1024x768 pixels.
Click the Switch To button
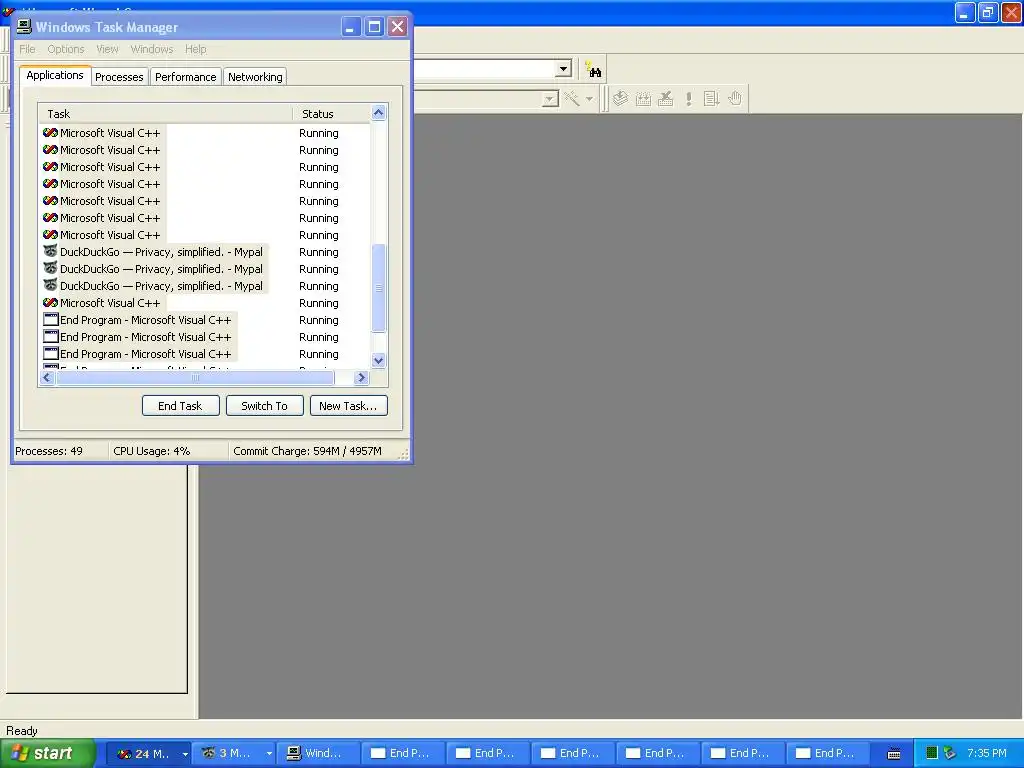tap(264, 406)
